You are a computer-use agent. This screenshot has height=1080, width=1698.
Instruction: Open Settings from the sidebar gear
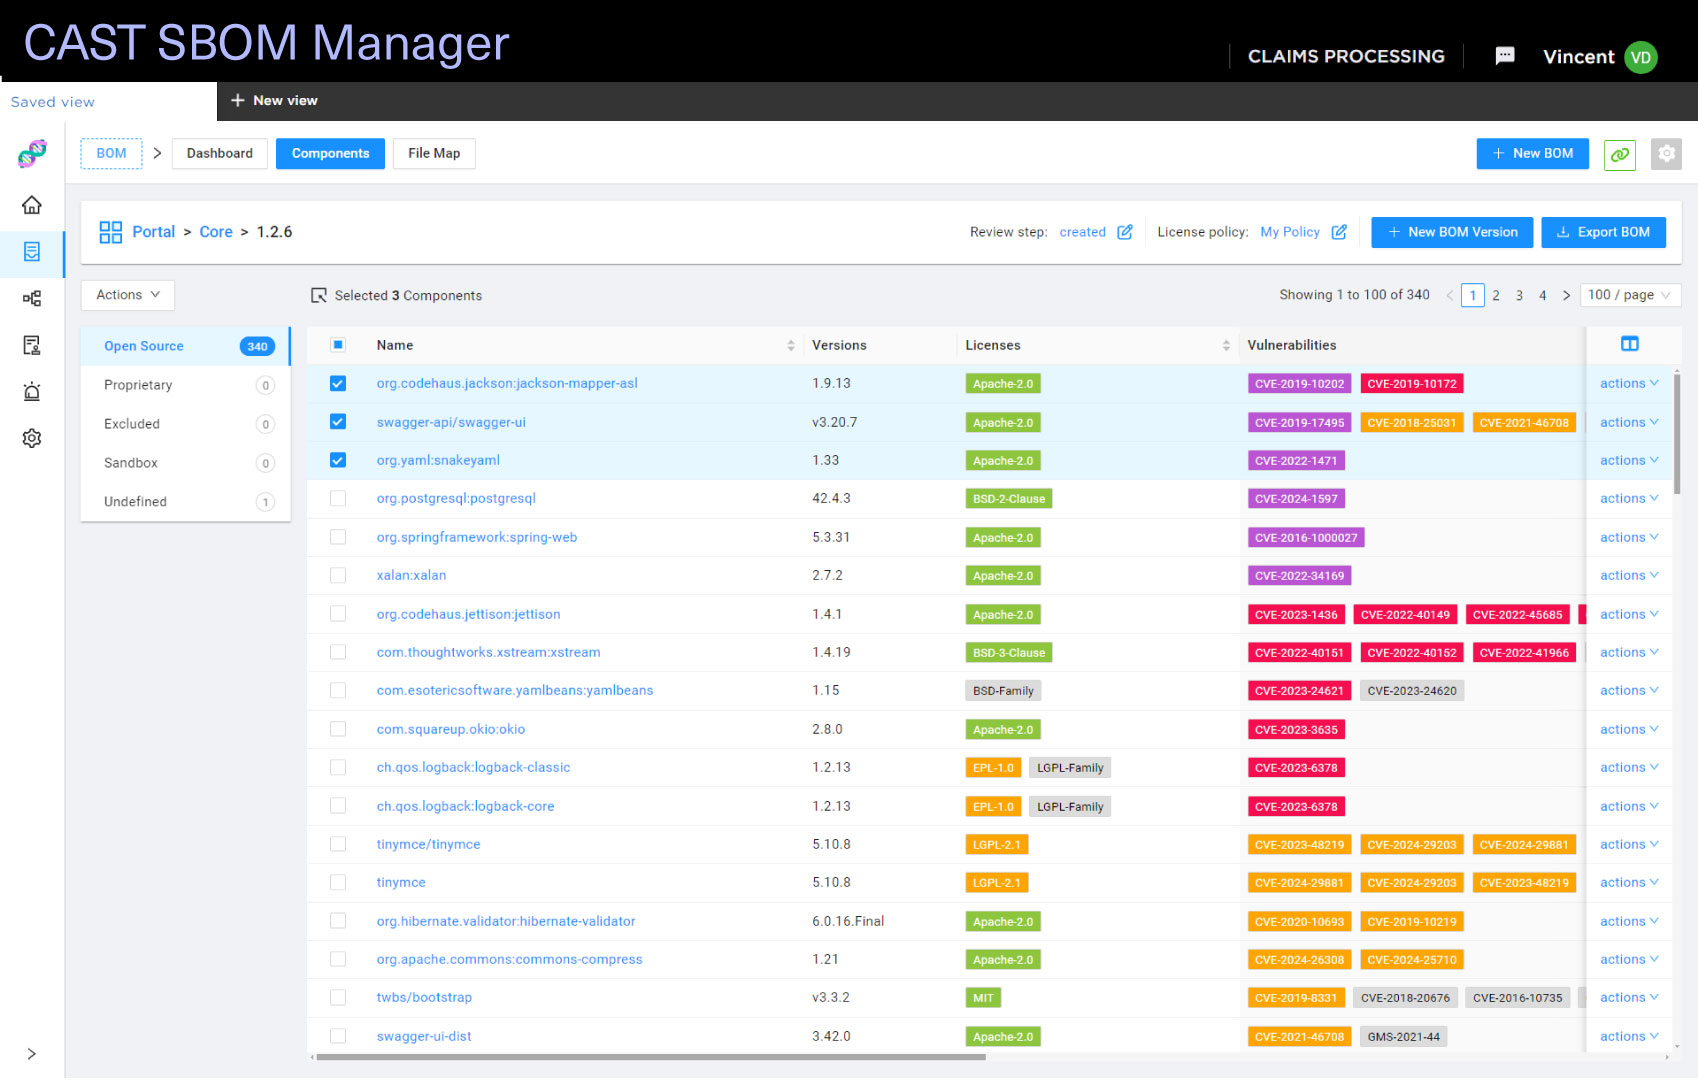click(x=31, y=438)
